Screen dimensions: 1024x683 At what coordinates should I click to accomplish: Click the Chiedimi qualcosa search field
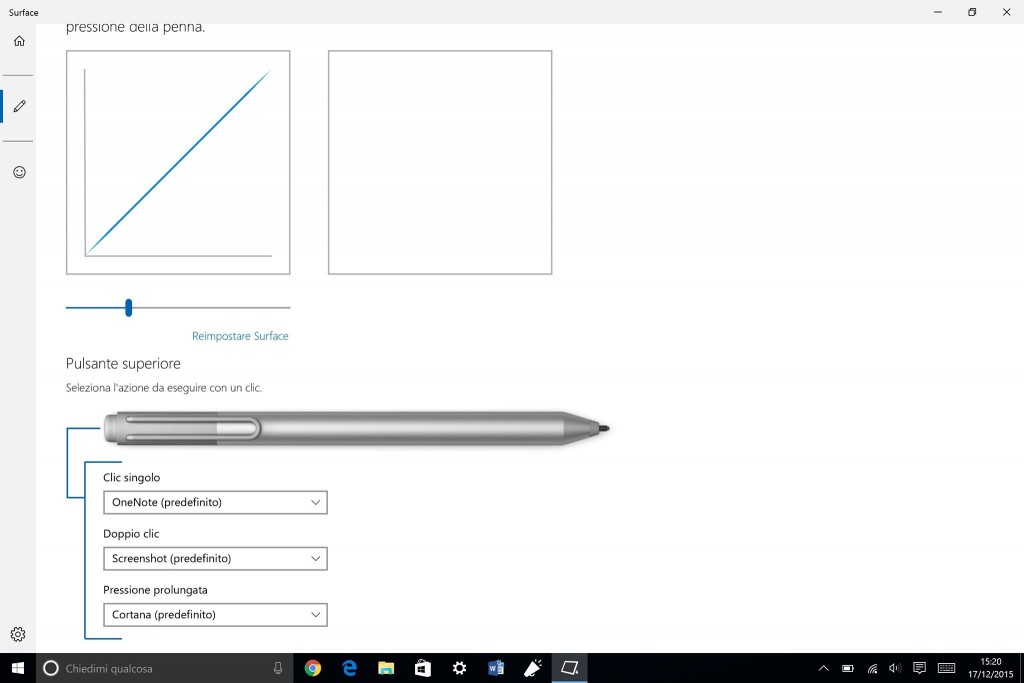coord(167,668)
